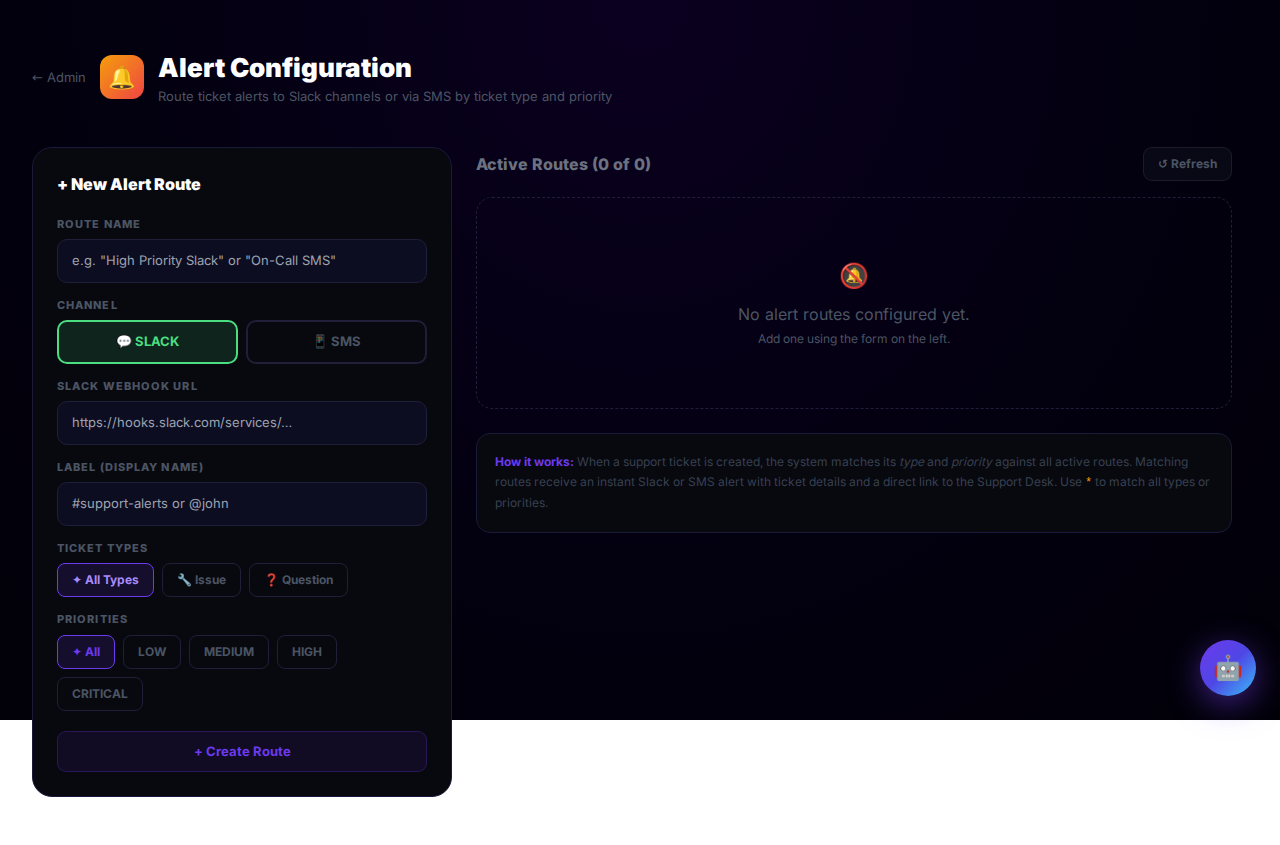
Task: Click the Create Route button
Action: point(242,752)
